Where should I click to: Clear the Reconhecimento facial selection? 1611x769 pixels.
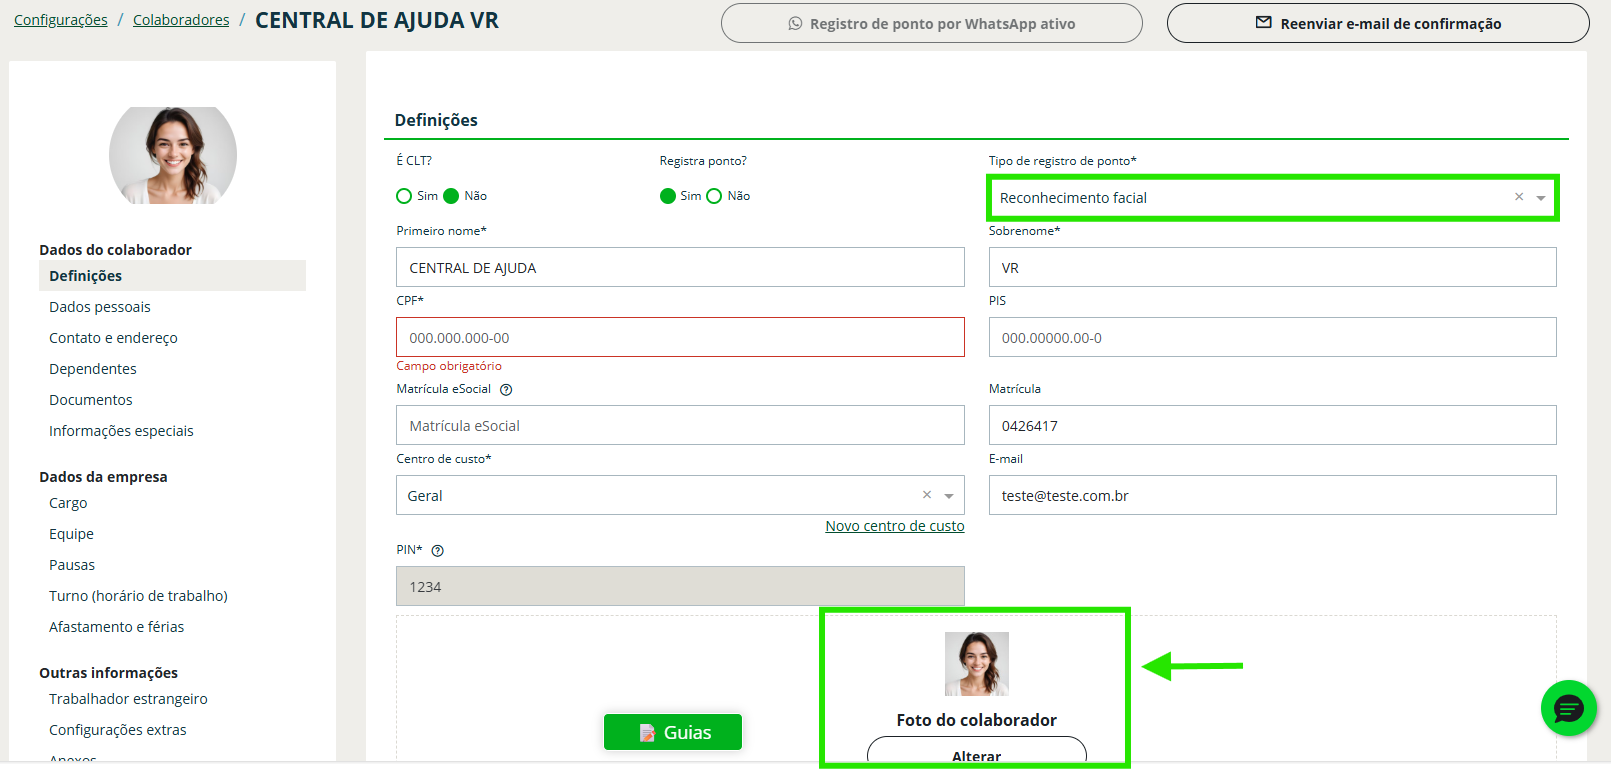pyautogui.click(x=1518, y=197)
